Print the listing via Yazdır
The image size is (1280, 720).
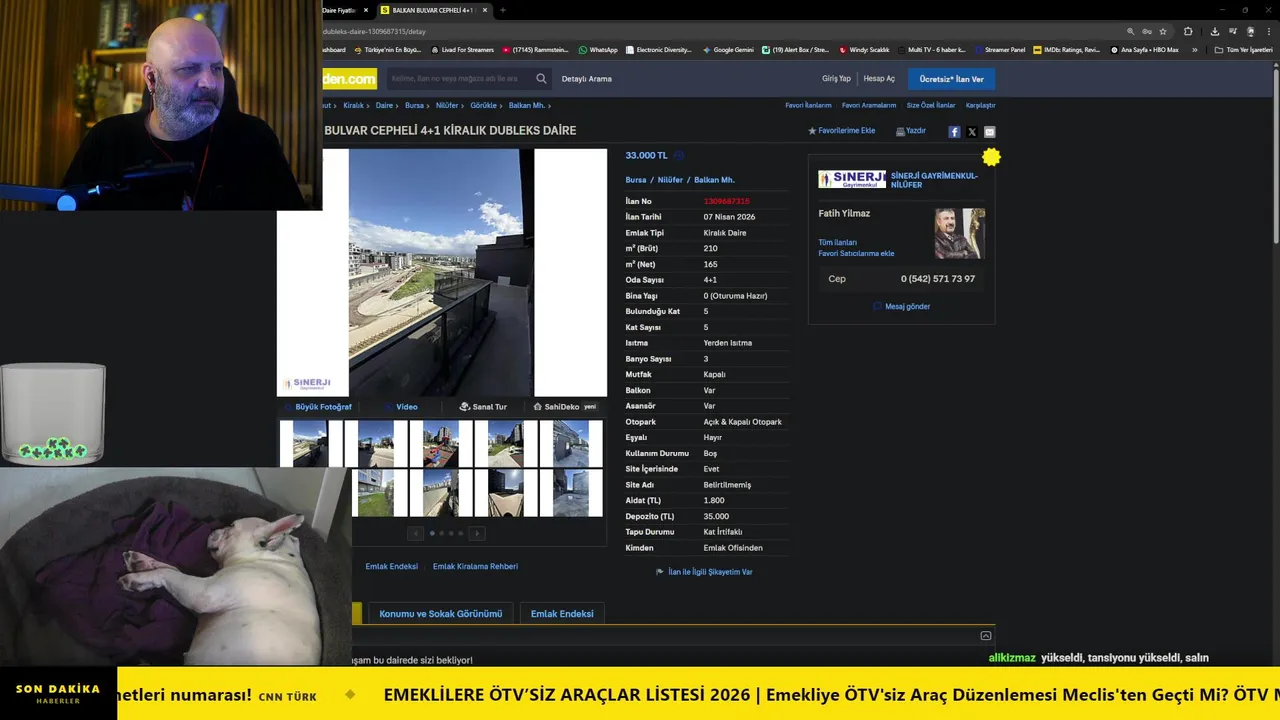[910, 131]
